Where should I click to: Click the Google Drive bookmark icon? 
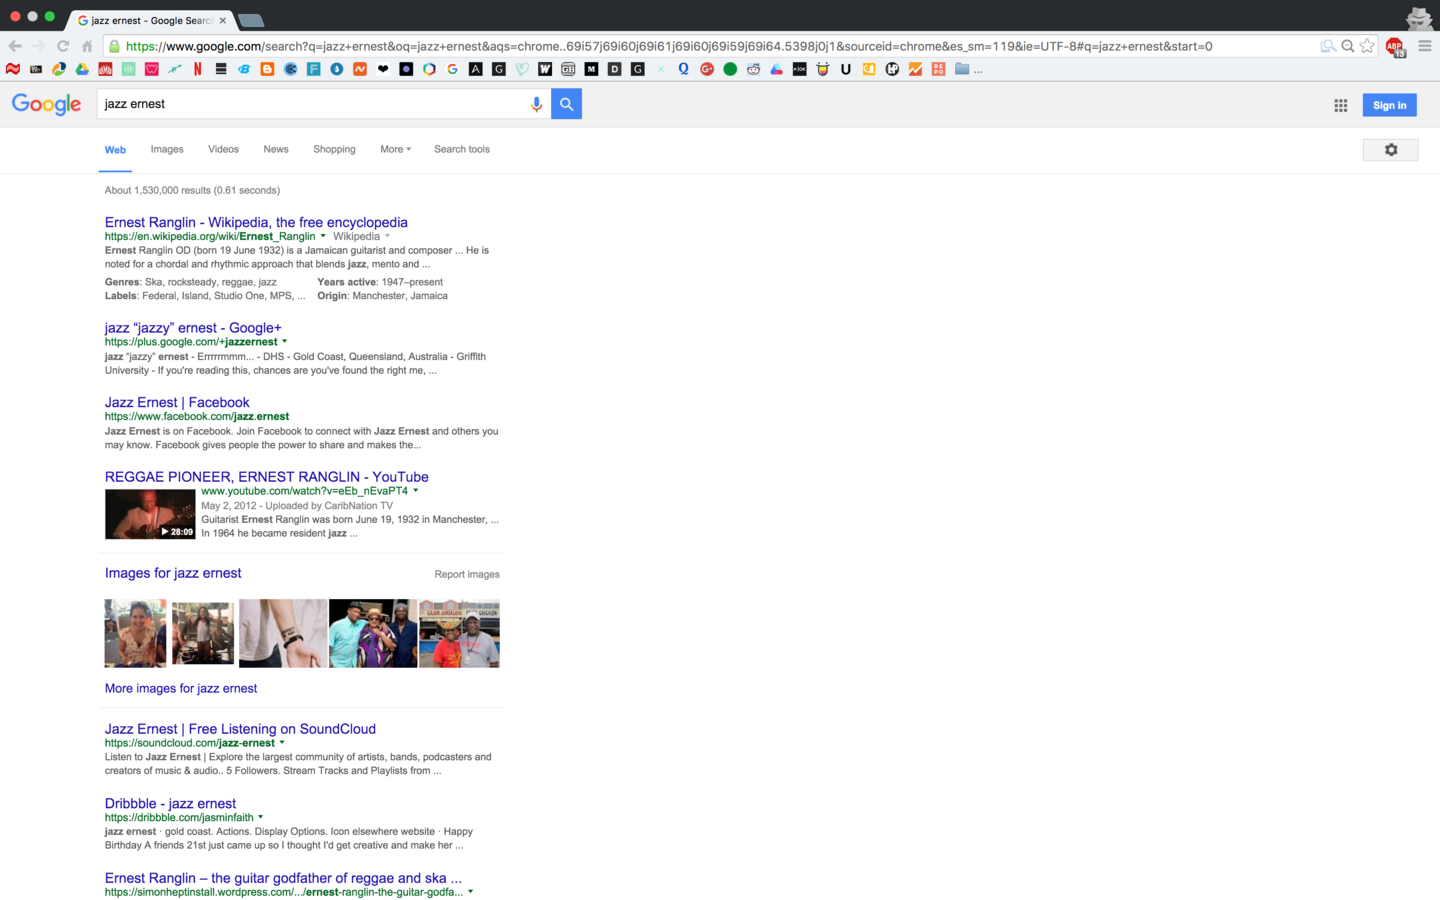point(82,69)
